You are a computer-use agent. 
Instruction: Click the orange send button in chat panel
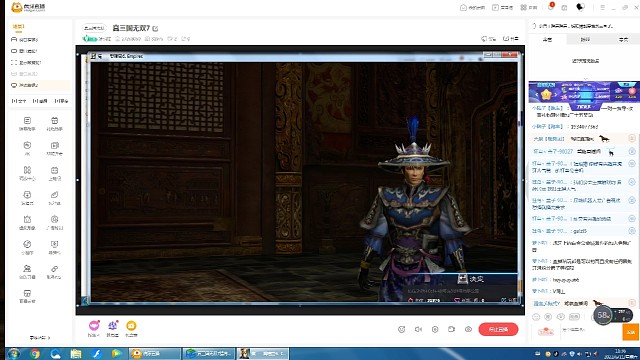pyautogui.click(x=630, y=332)
